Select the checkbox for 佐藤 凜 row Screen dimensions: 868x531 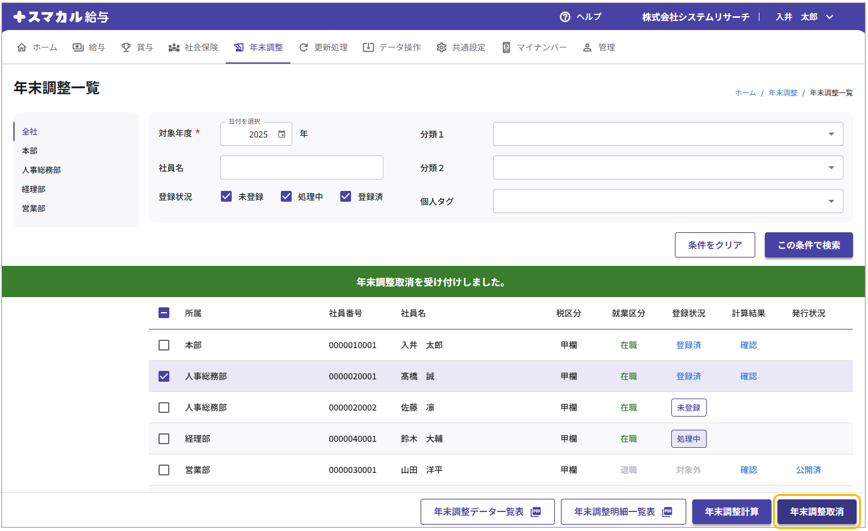coord(164,408)
